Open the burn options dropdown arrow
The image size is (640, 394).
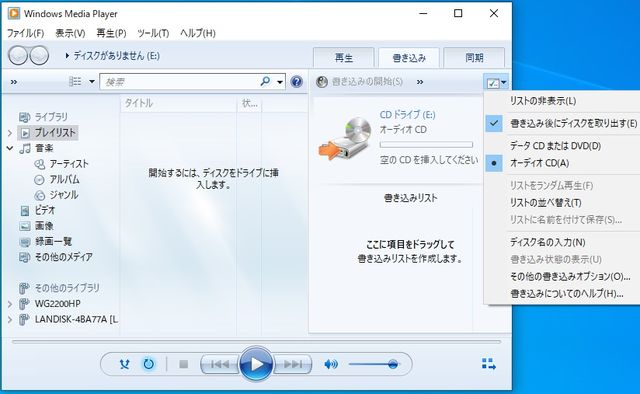click(504, 82)
